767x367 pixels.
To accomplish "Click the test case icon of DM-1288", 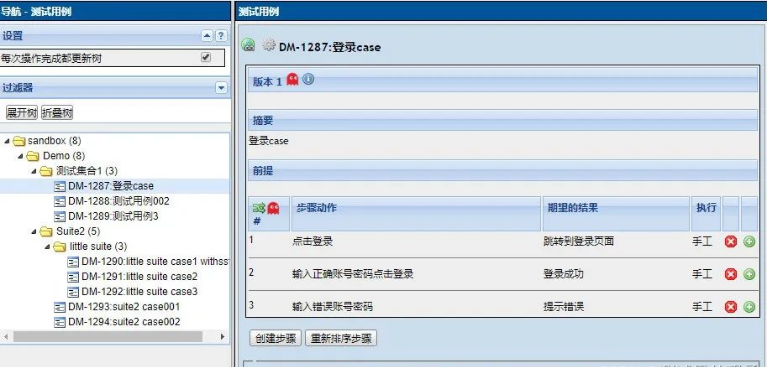I will pos(60,202).
